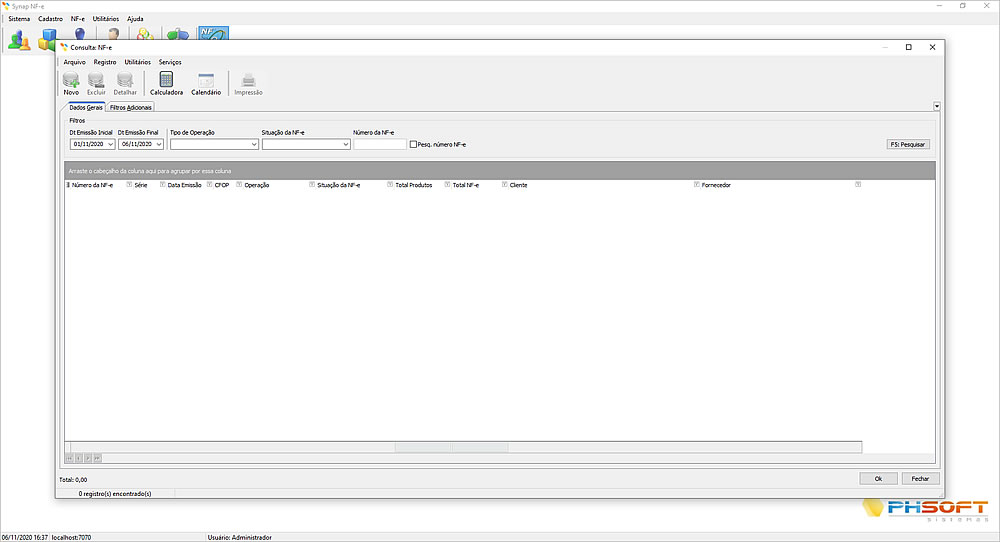
Task: Click the Excluir record icon
Action: [x=96, y=83]
